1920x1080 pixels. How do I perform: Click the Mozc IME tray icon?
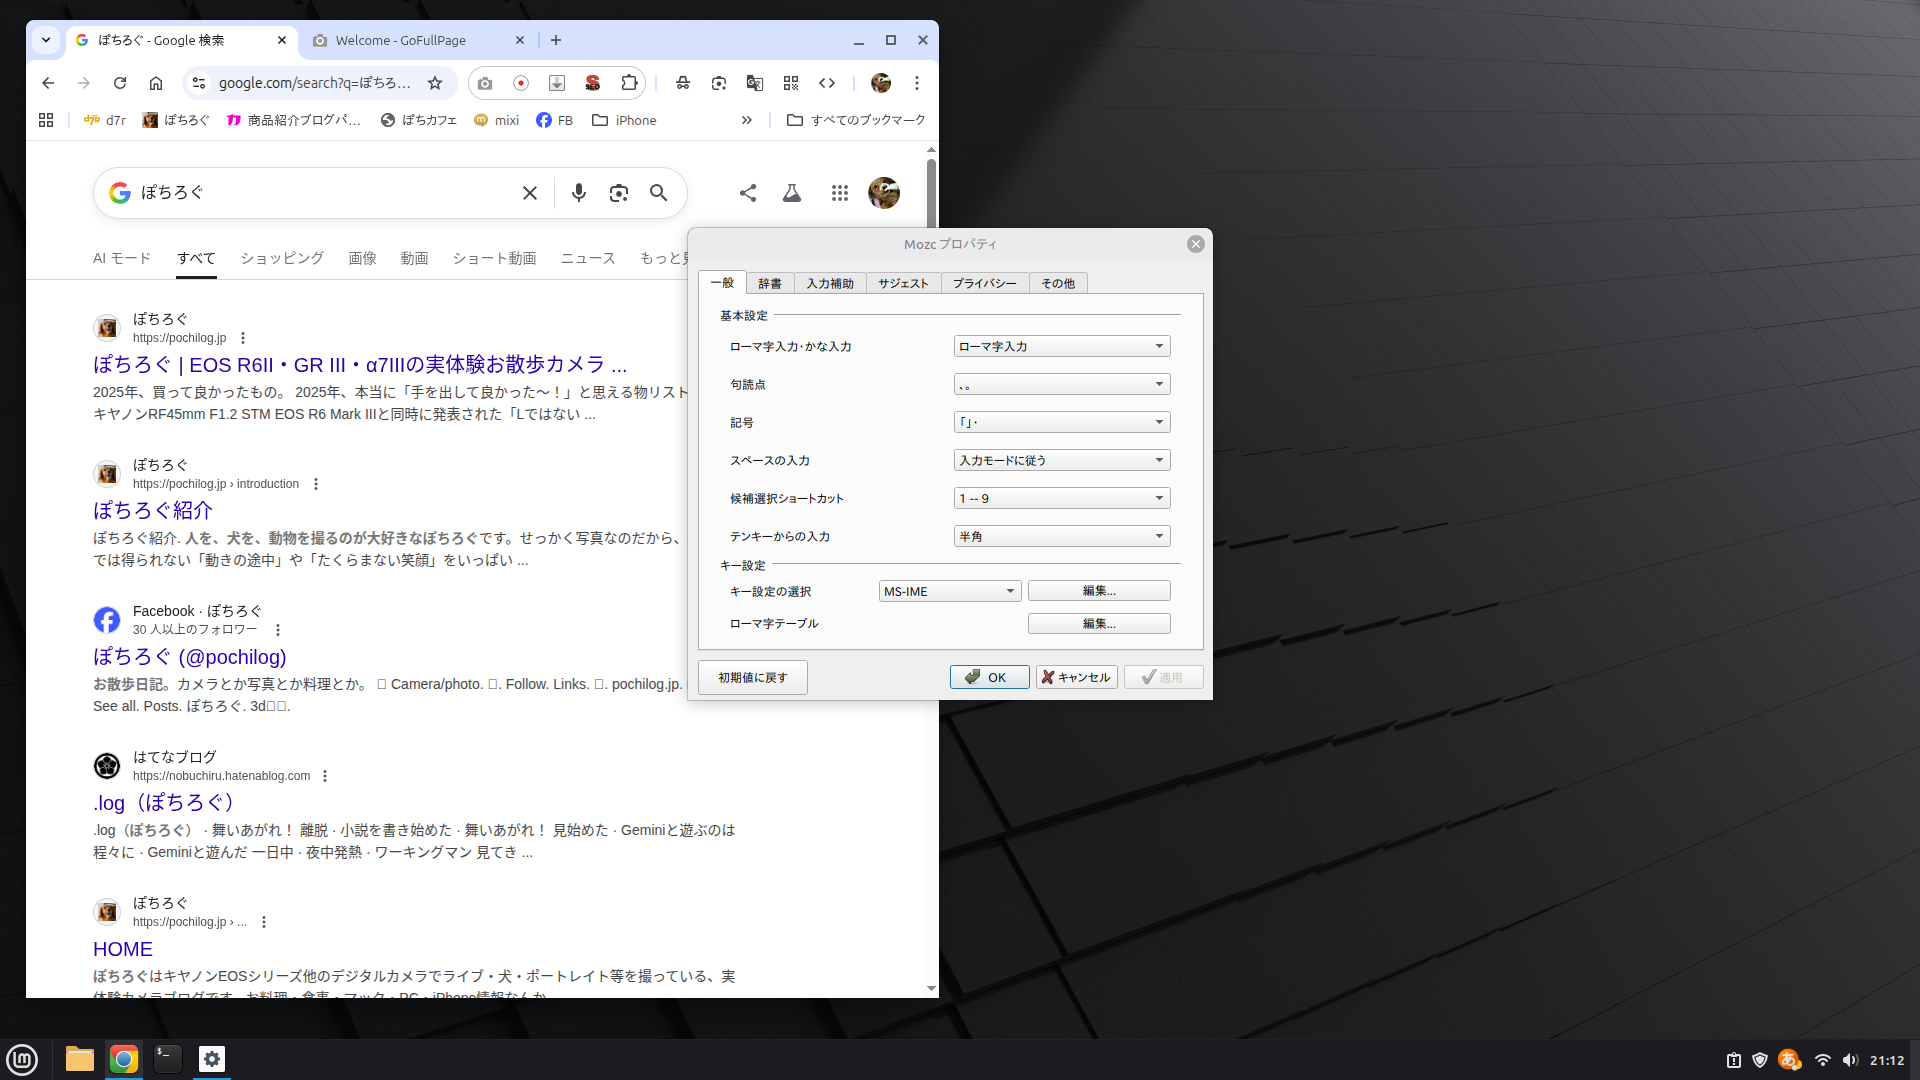pyautogui.click(x=1789, y=1060)
